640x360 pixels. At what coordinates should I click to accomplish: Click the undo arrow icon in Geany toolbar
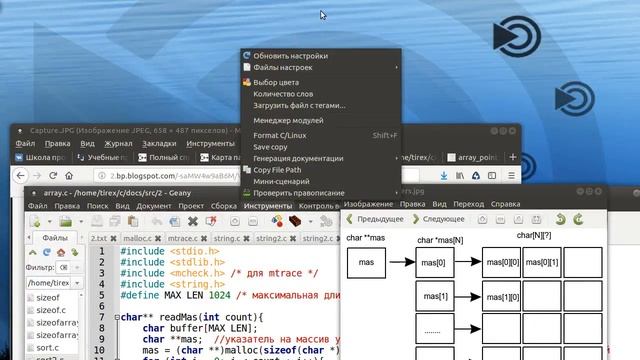click(157, 221)
